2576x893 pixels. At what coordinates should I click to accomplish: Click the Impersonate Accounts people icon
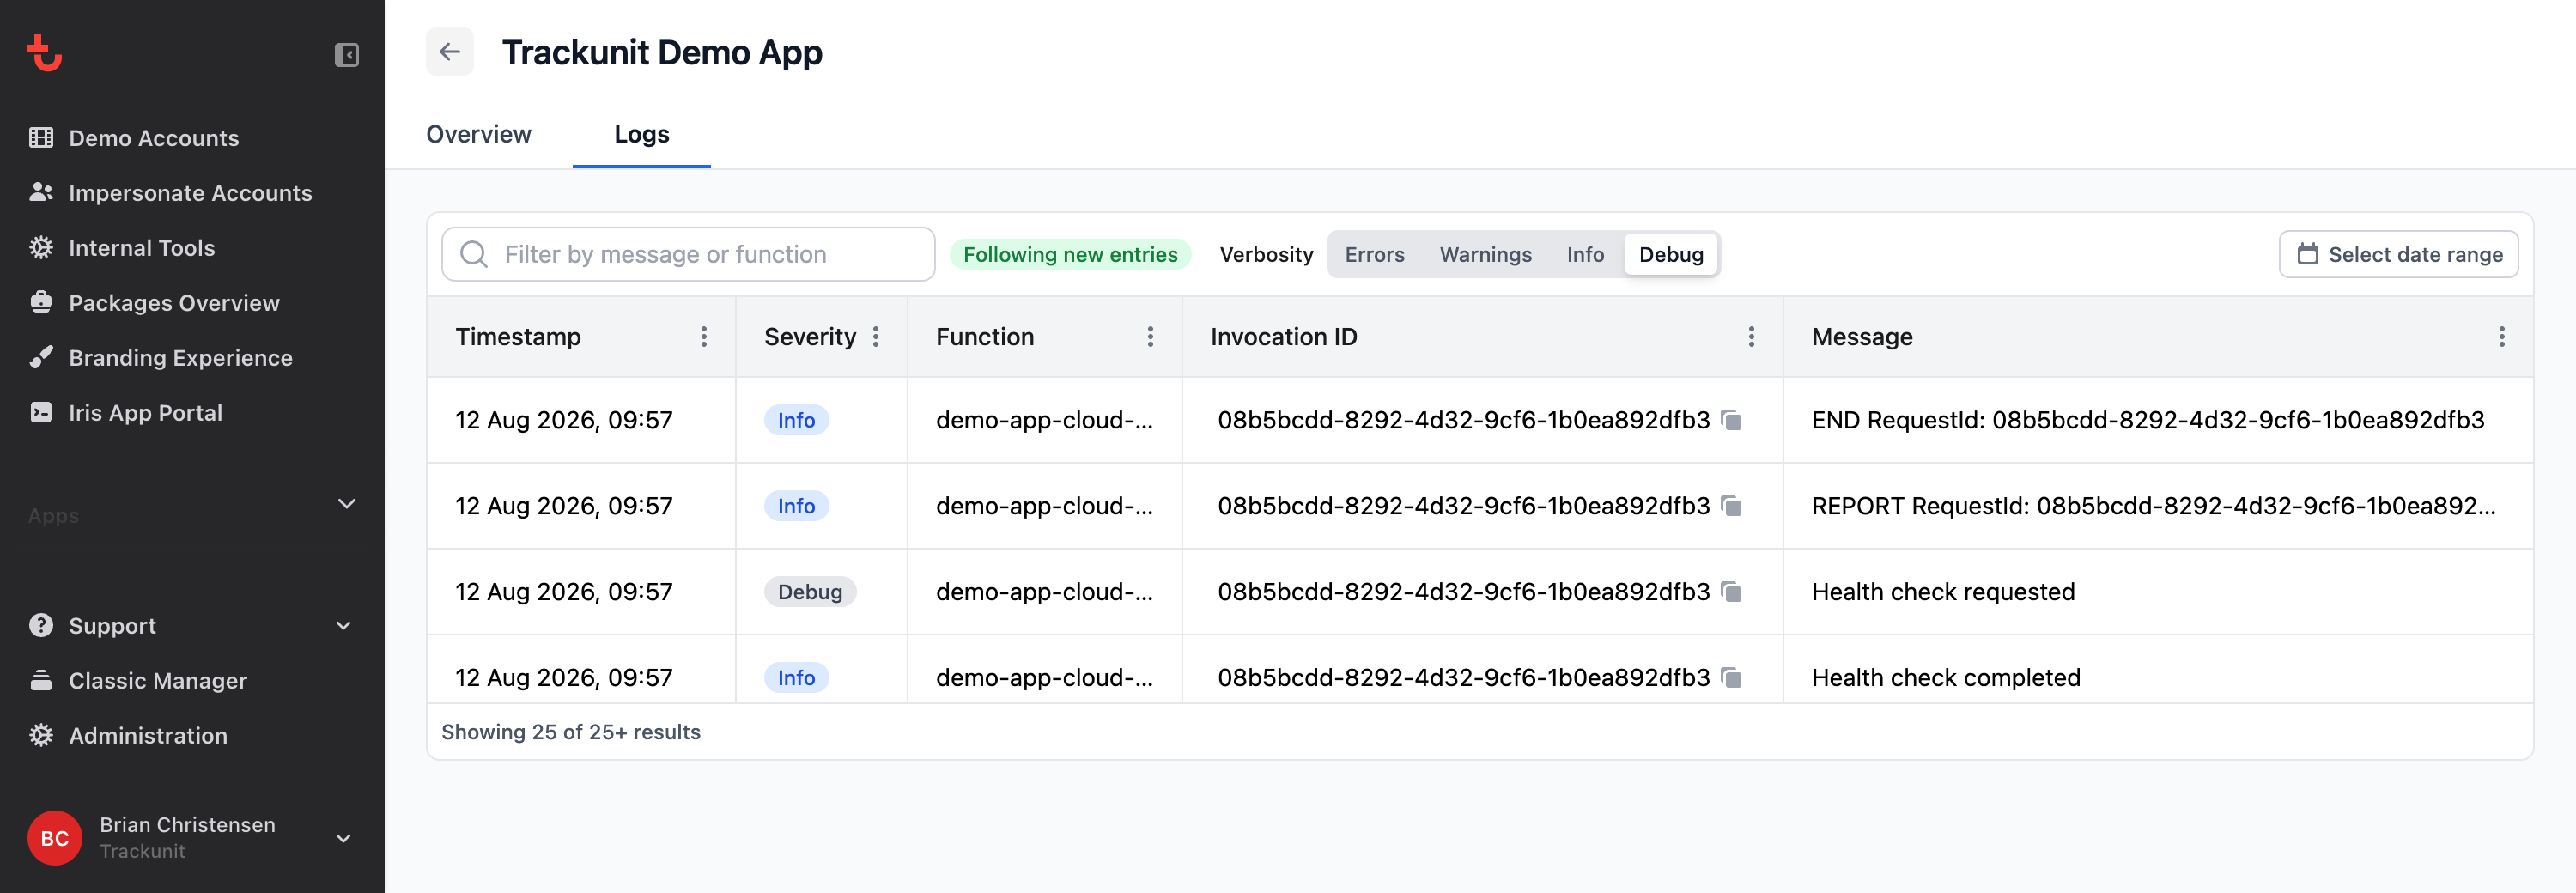(41, 192)
